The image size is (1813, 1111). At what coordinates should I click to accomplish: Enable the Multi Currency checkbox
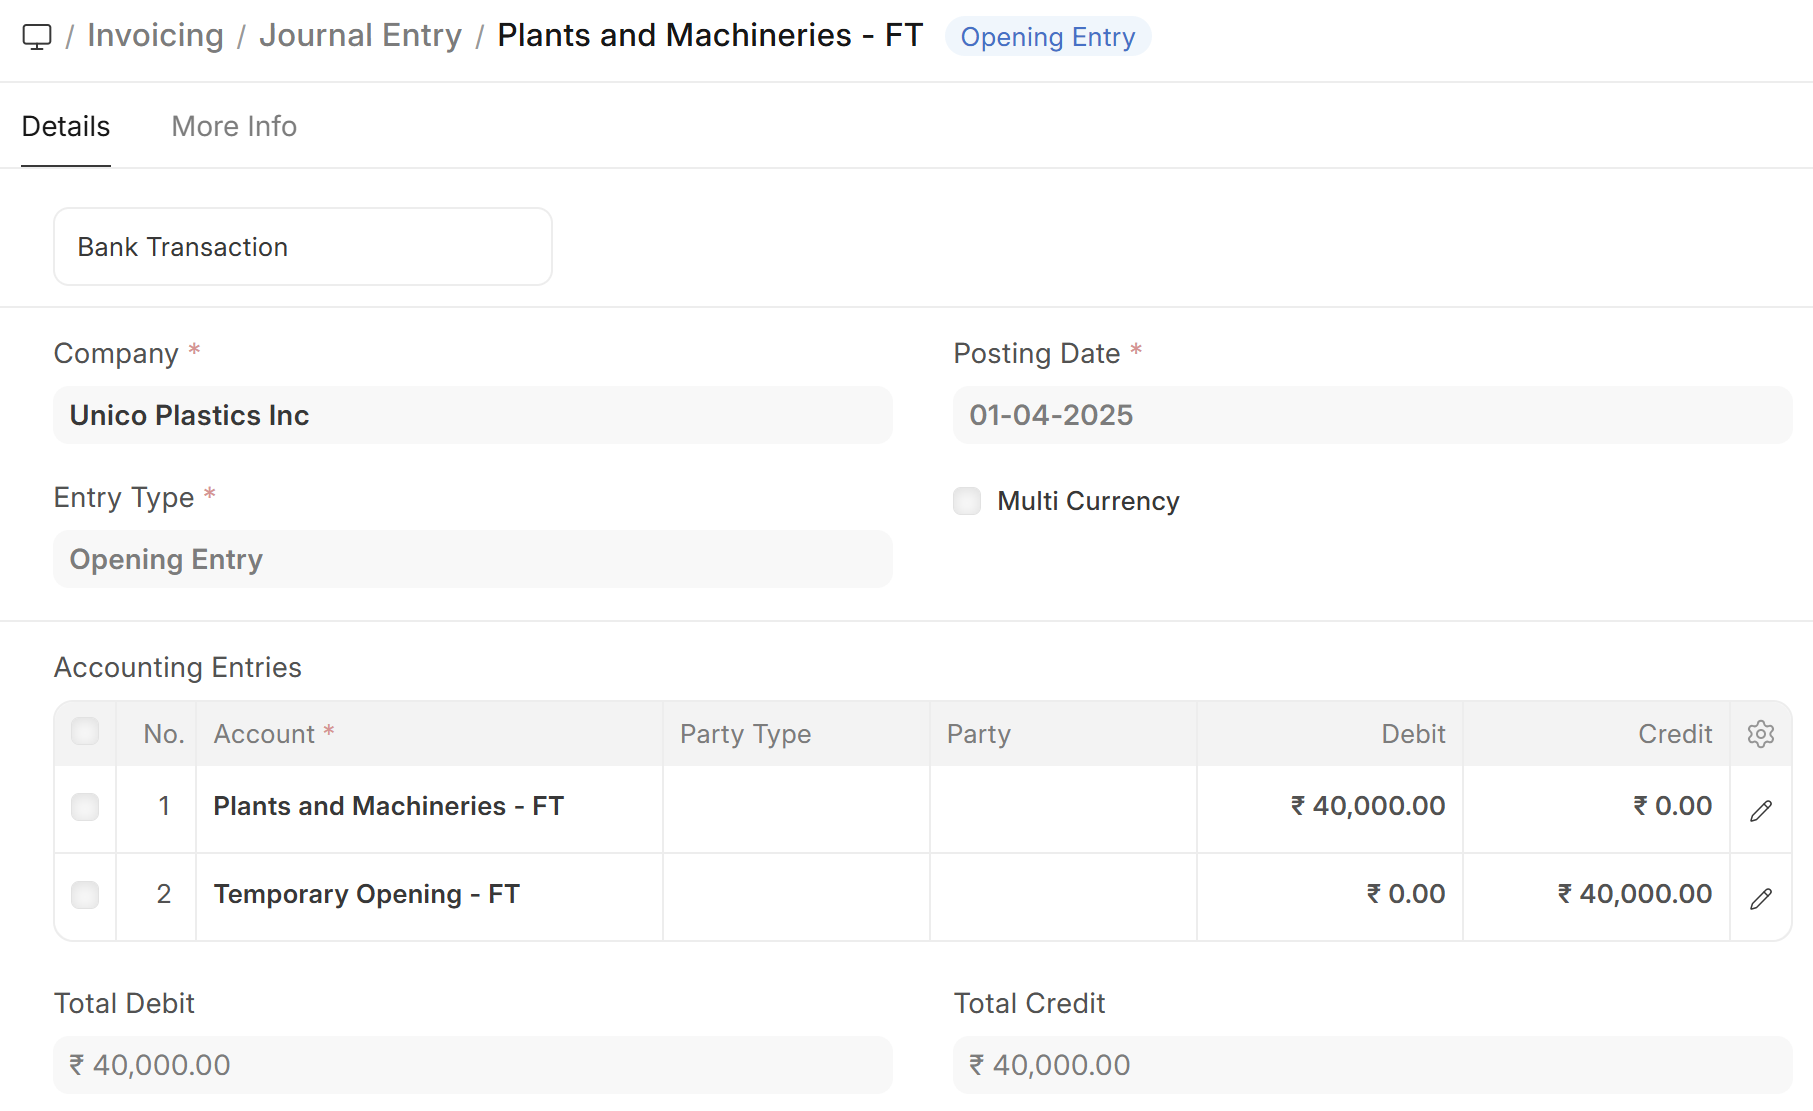967,501
